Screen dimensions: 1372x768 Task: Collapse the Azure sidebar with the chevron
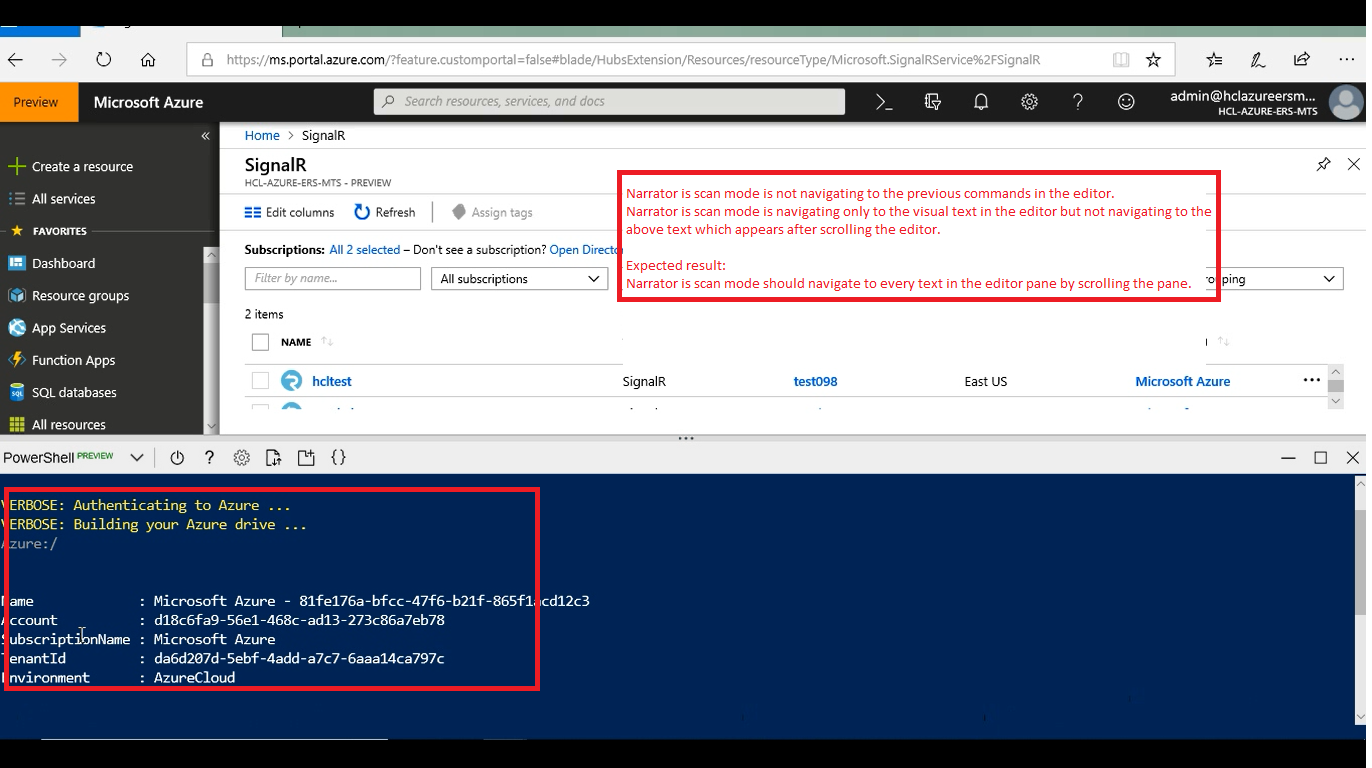(205, 135)
